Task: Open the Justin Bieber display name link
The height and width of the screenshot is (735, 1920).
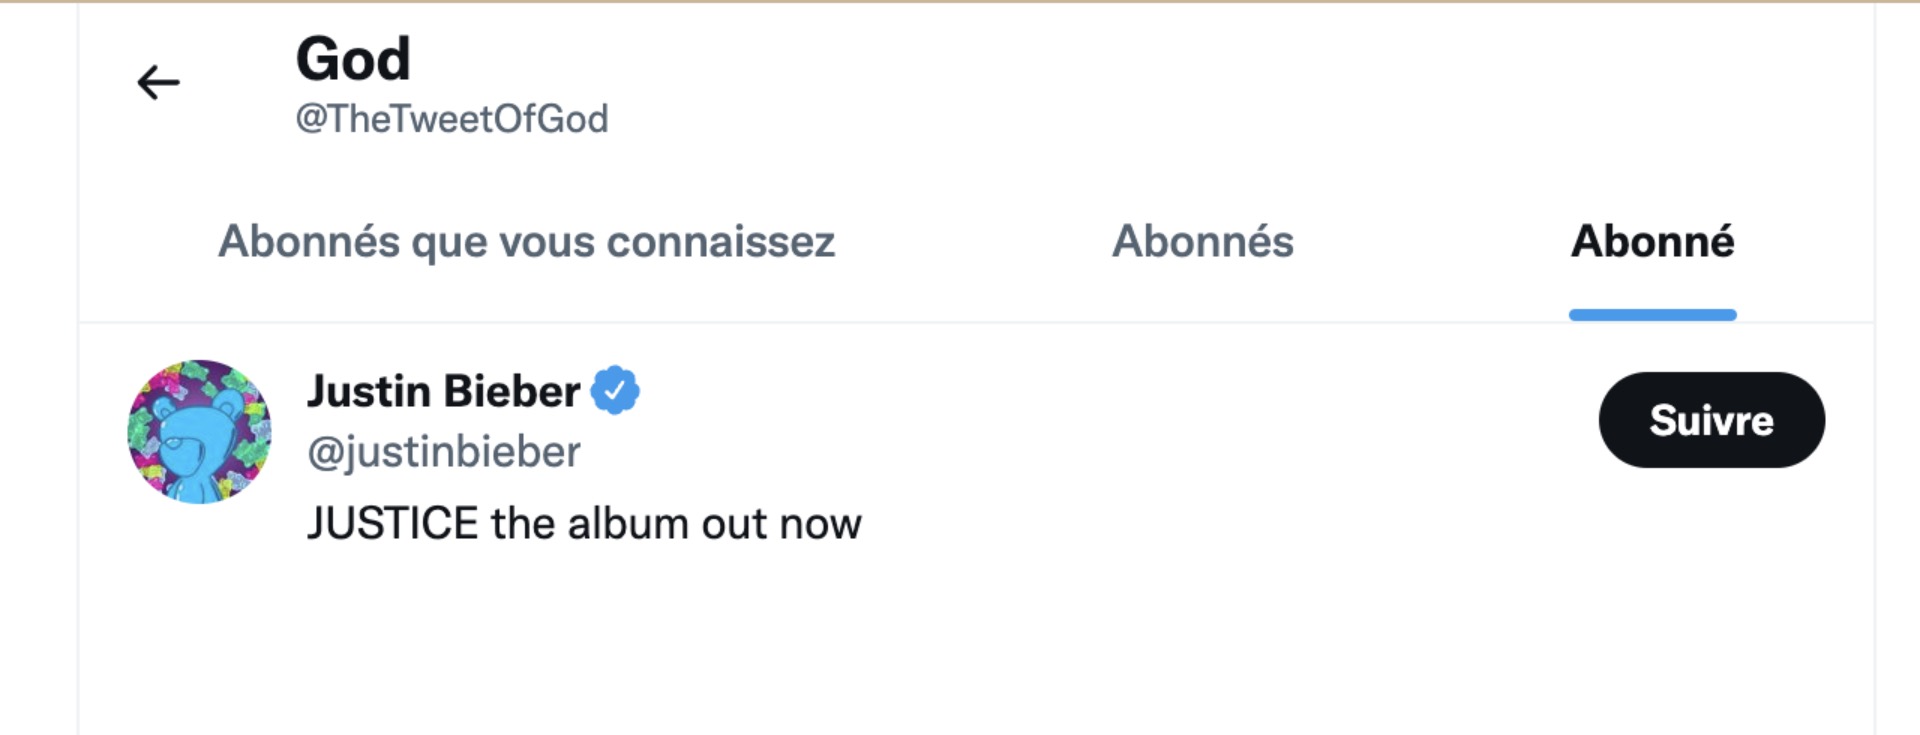Action: (x=443, y=390)
